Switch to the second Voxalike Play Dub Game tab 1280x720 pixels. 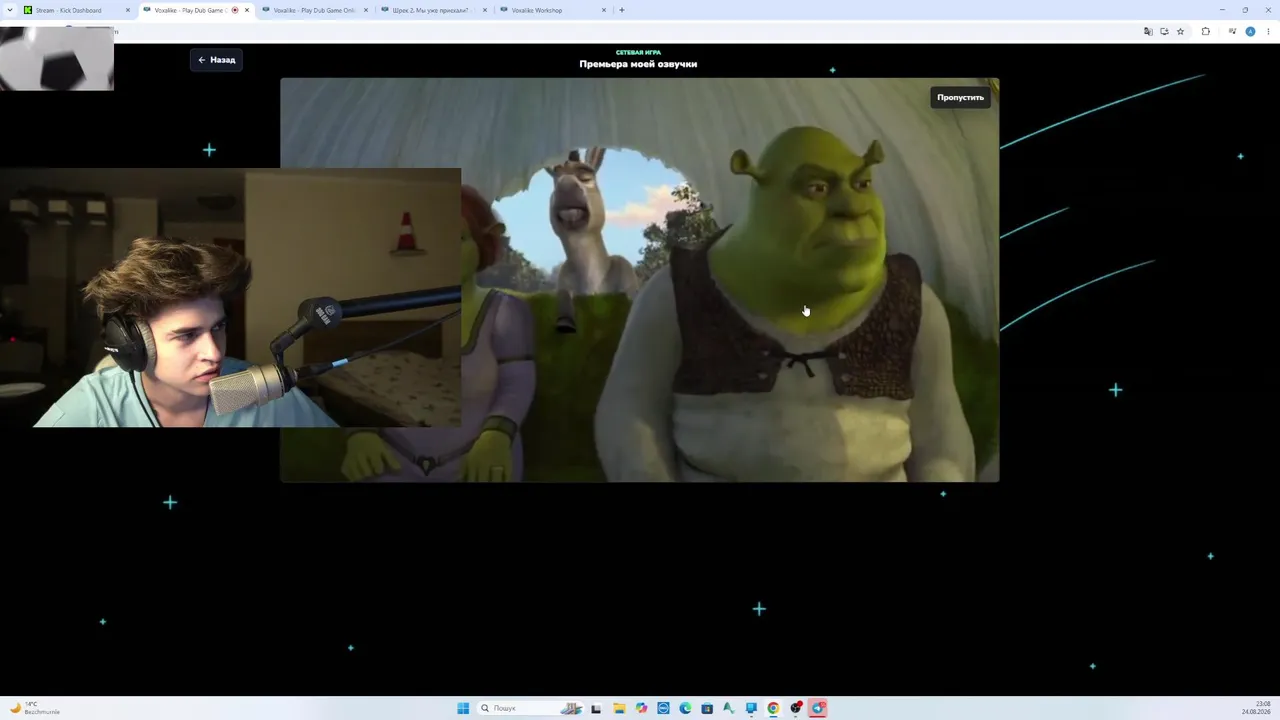pyautogui.click(x=315, y=10)
